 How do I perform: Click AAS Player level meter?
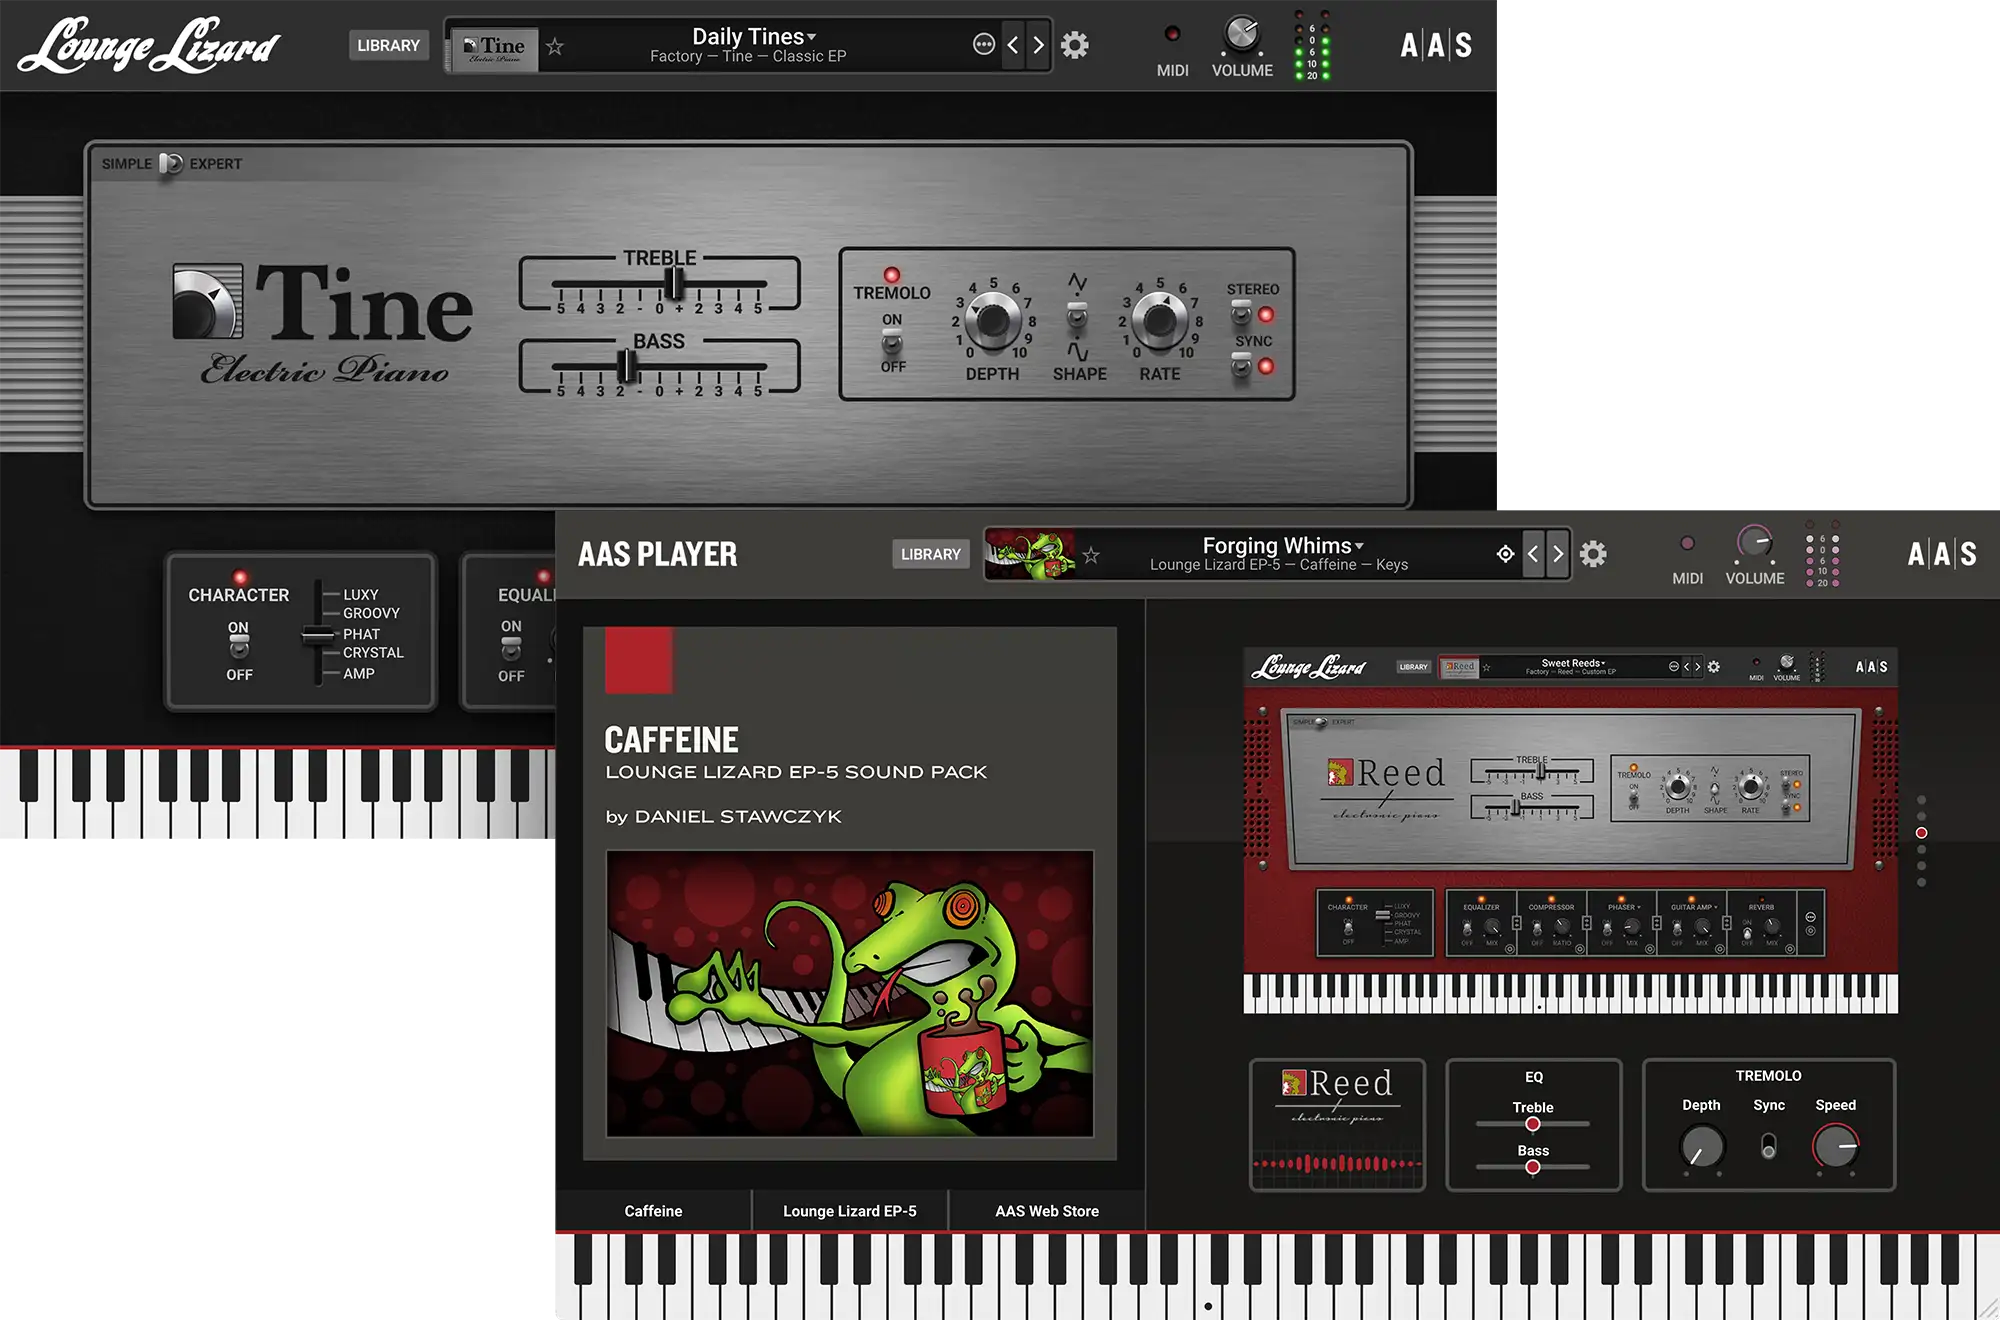1822,554
